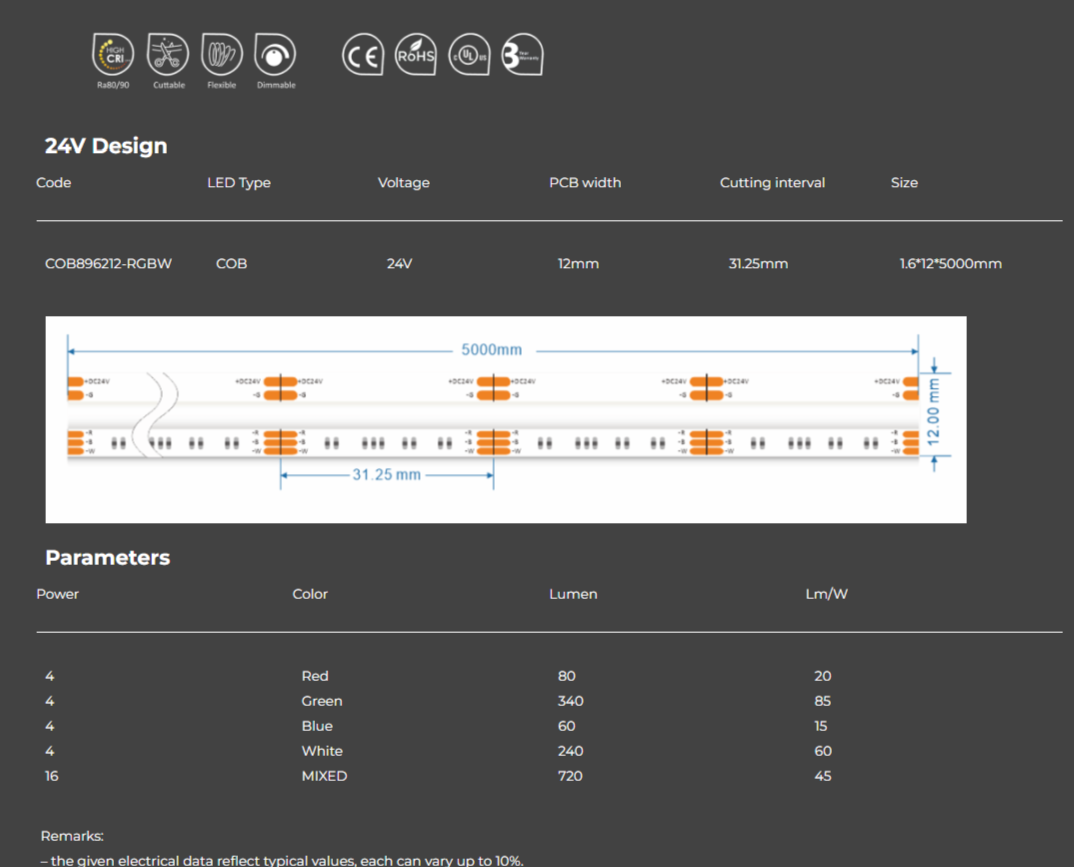Click the Lm/W column header
The width and height of the screenshot is (1074, 867).
826,594
